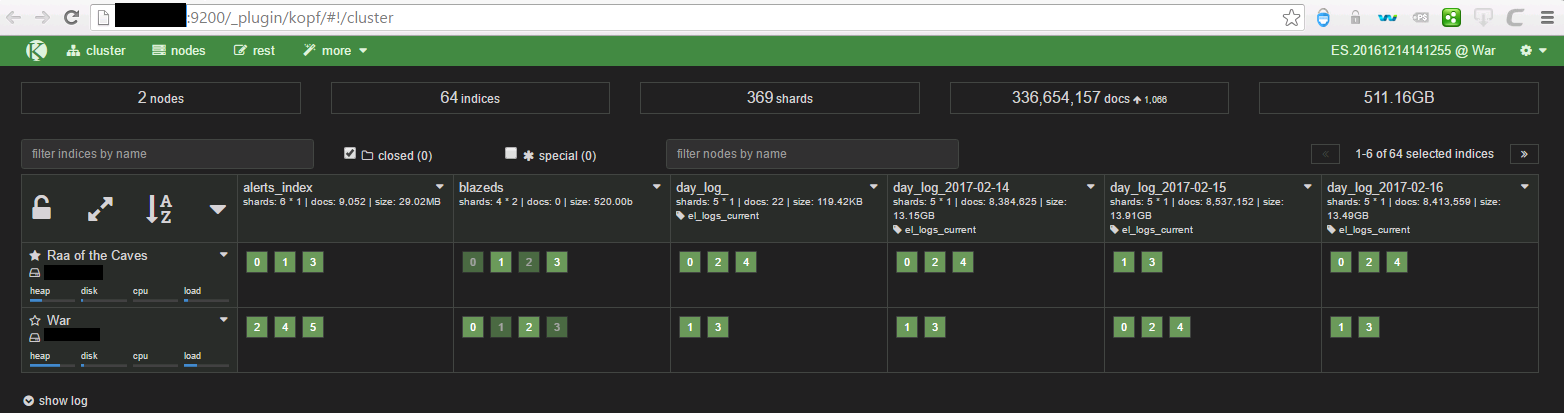The image size is (1564, 415).
Task: Open the alerts_index dropdown menu
Action: (x=440, y=187)
